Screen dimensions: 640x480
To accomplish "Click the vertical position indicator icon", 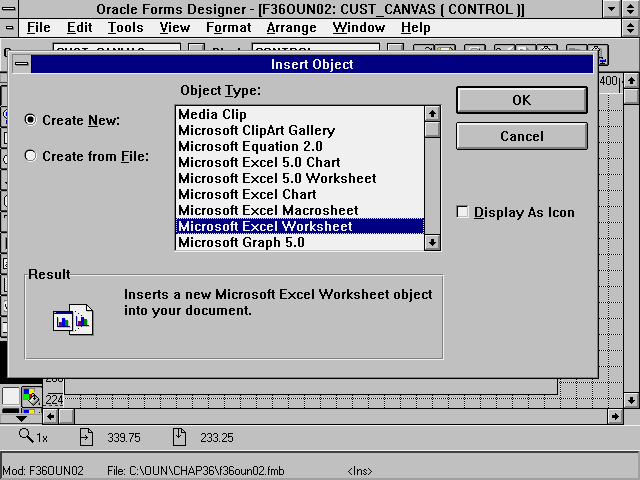I will coord(179,437).
